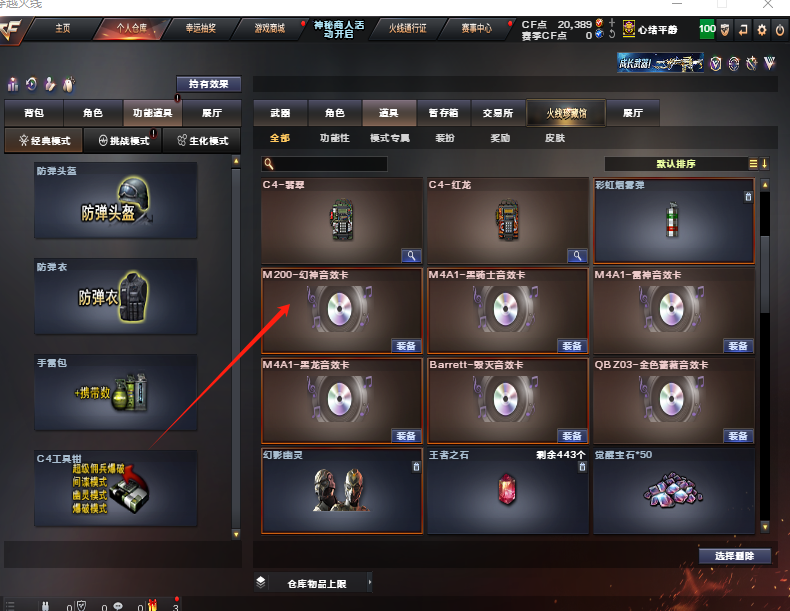Viewport: 790px width, 611px height.
Task: Click list menu icon beside 默认排序
Action: pyautogui.click(x=753, y=164)
